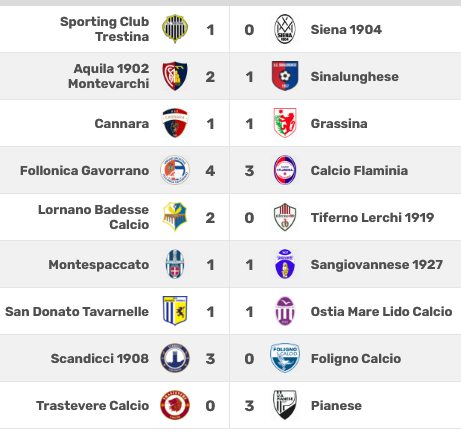Click the Sporting Club Trestina crest
The image size is (461, 438).
pyautogui.click(x=175, y=29)
